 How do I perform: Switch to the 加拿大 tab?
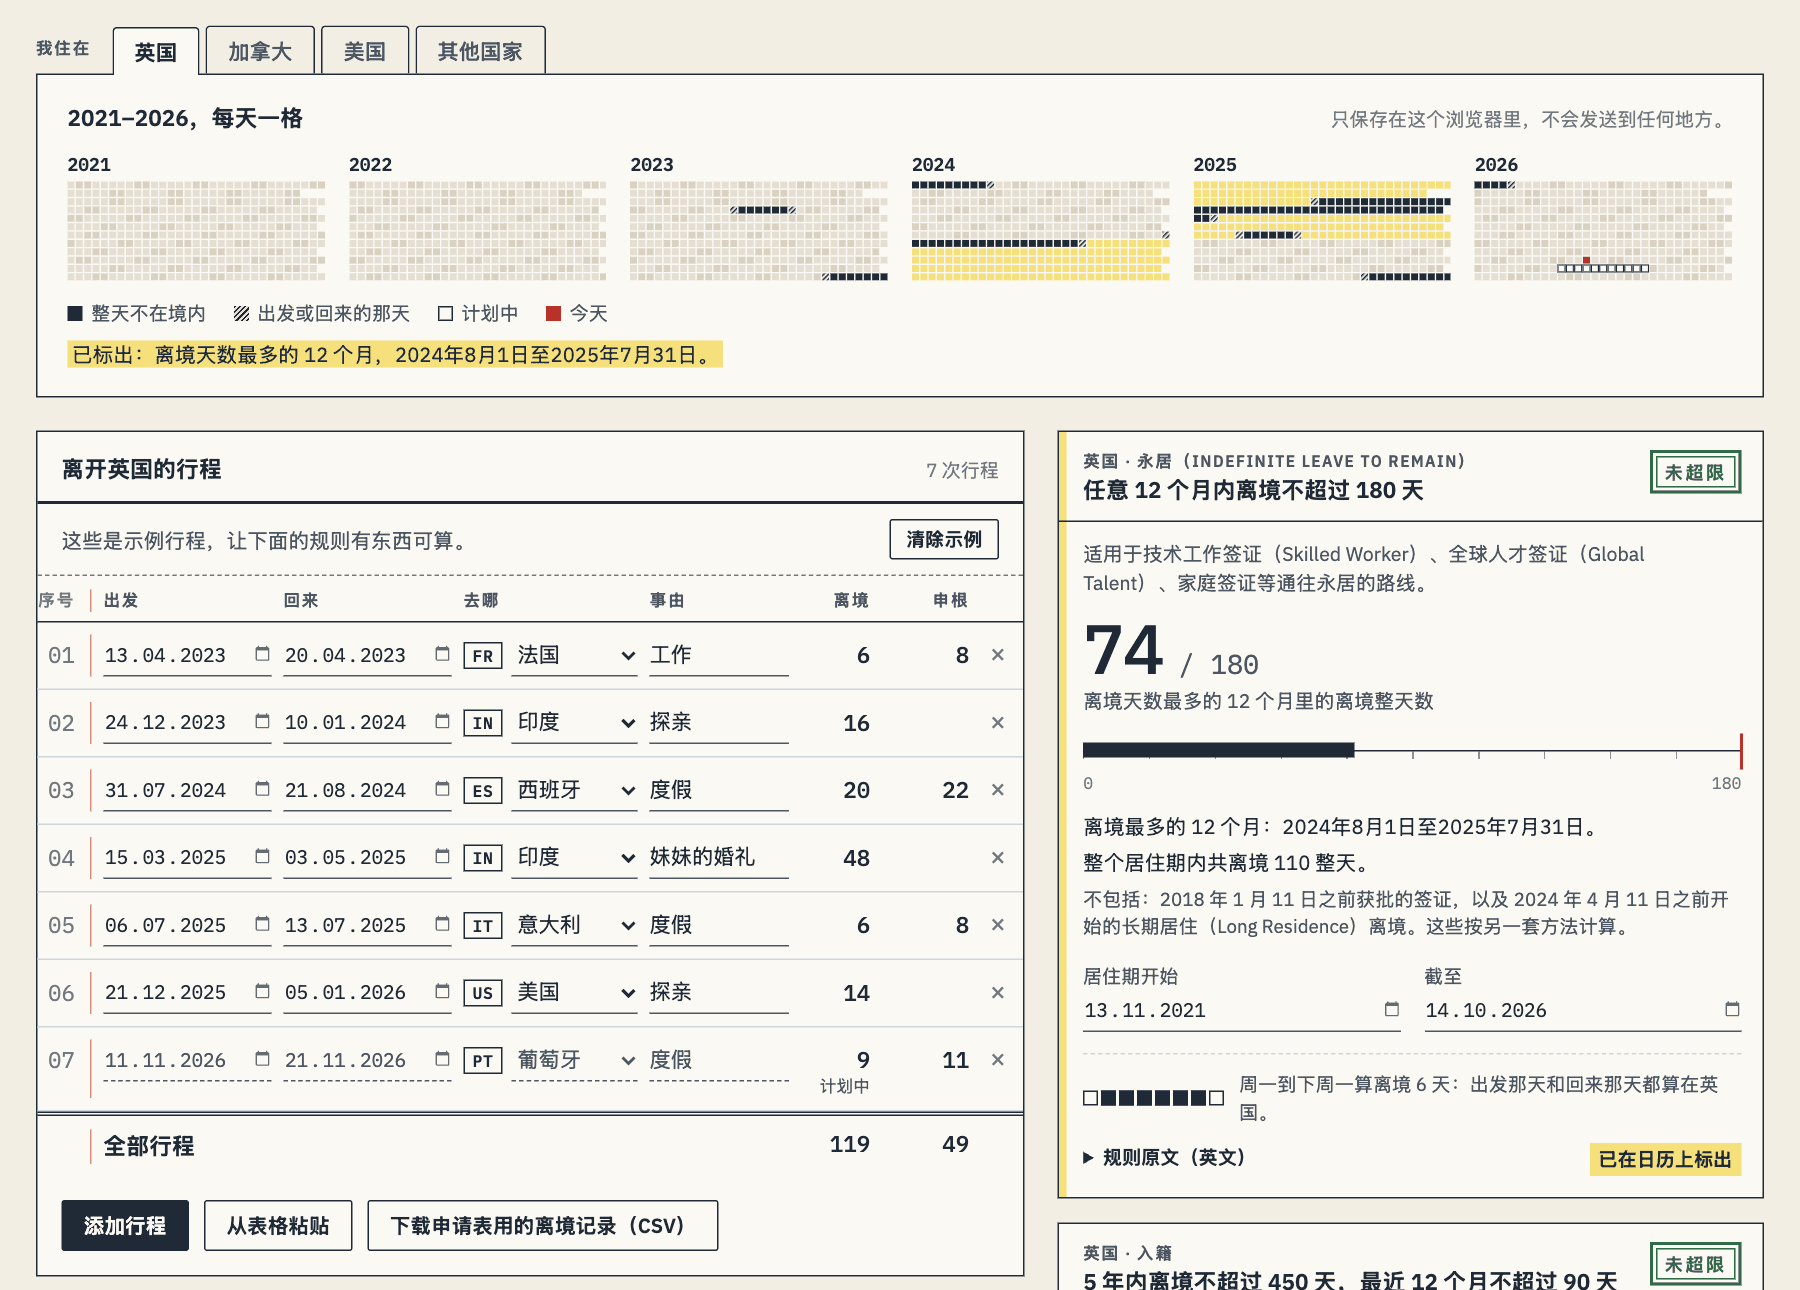(x=260, y=51)
